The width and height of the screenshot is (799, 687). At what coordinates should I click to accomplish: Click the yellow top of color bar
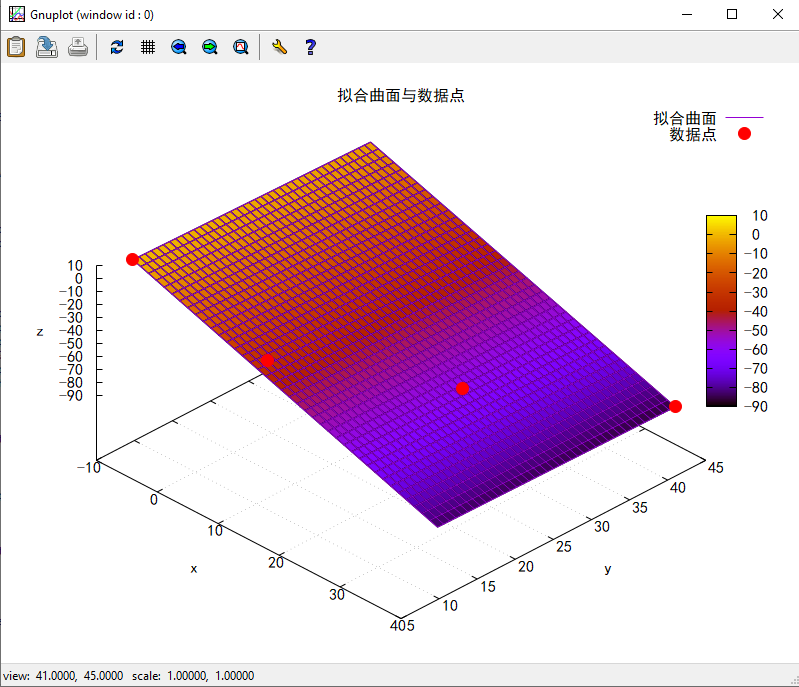pos(721,222)
